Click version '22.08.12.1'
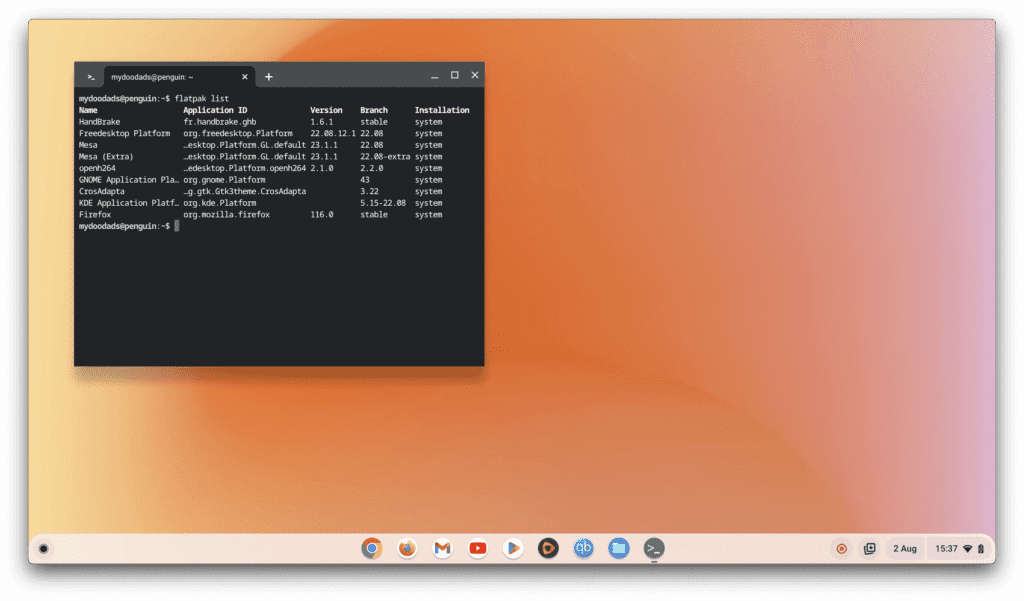1024x601 pixels. 333,133
